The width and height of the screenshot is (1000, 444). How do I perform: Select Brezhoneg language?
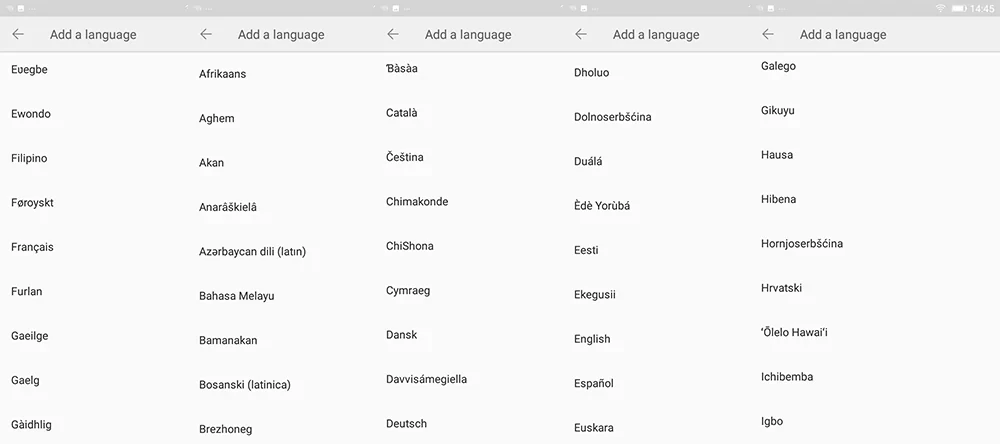click(226, 429)
